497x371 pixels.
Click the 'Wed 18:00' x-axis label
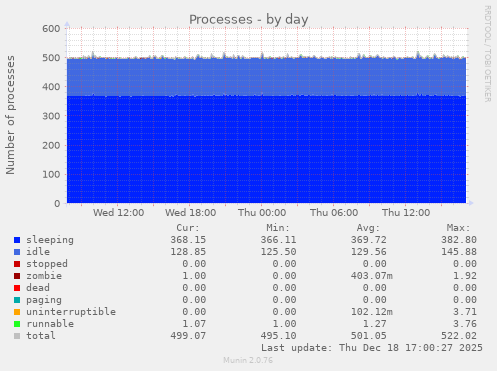click(x=190, y=213)
